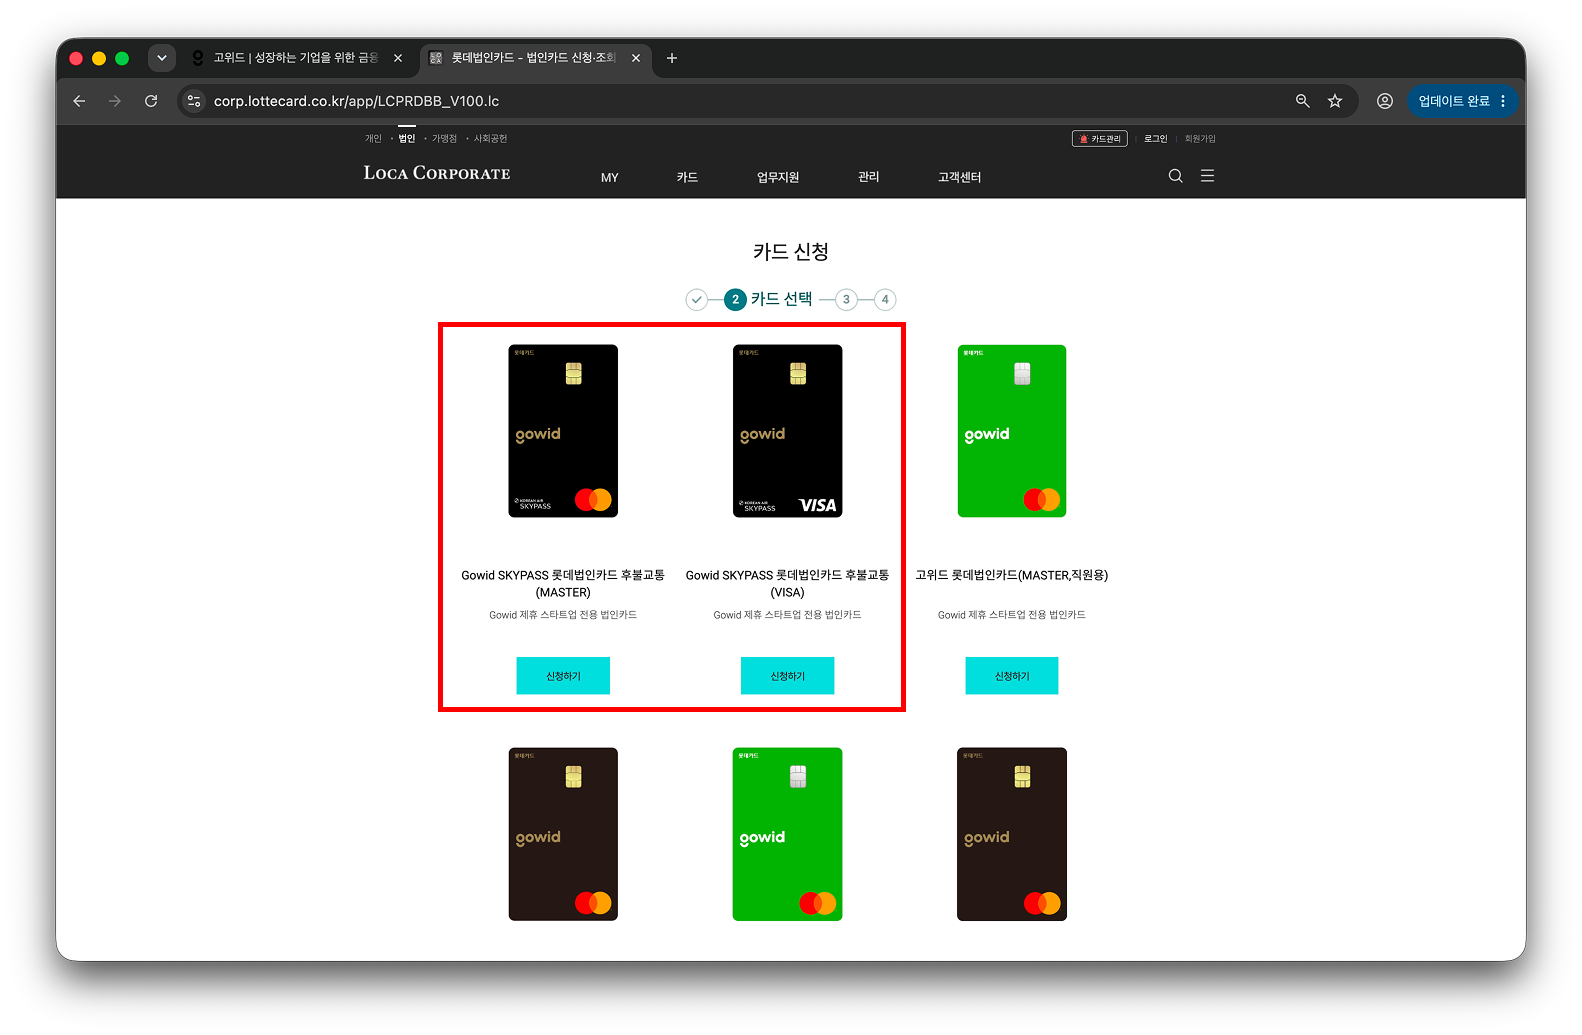Viewport: 1582px width, 1035px height.
Task: Select the 롯데법인카드 tab
Action: pyautogui.click(x=535, y=58)
